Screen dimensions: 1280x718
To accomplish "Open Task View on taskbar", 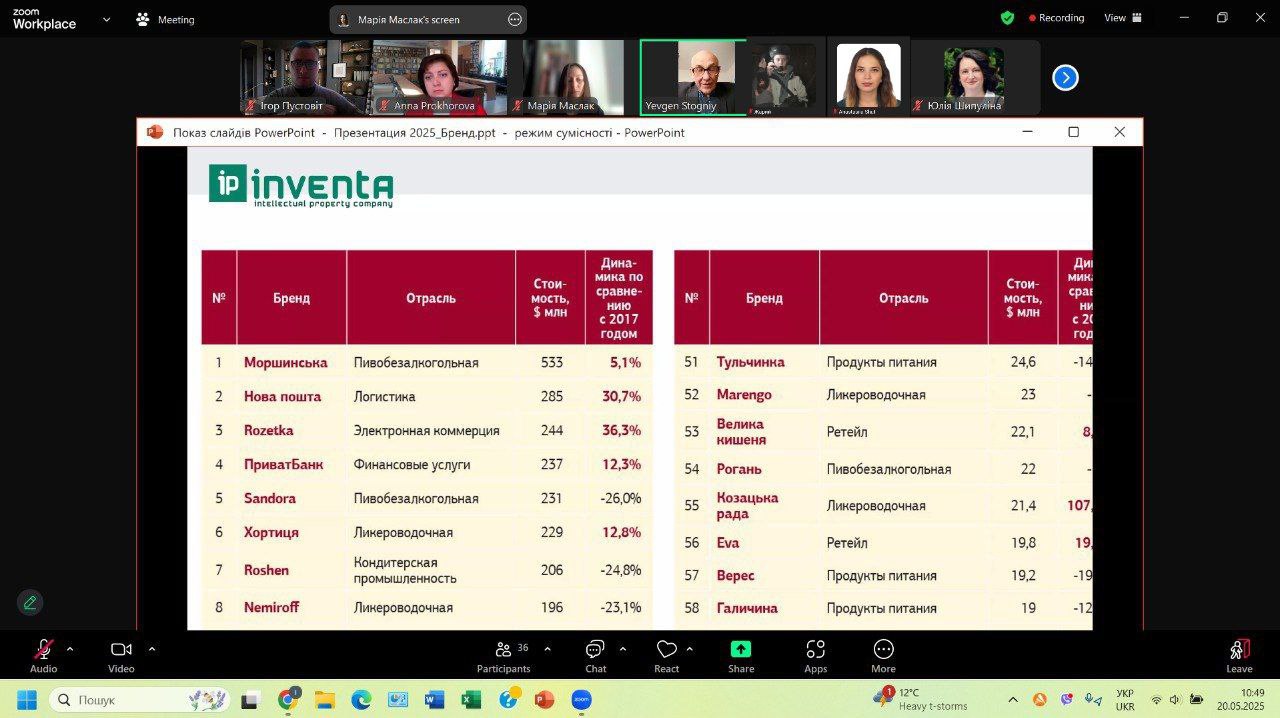I will click(251, 699).
